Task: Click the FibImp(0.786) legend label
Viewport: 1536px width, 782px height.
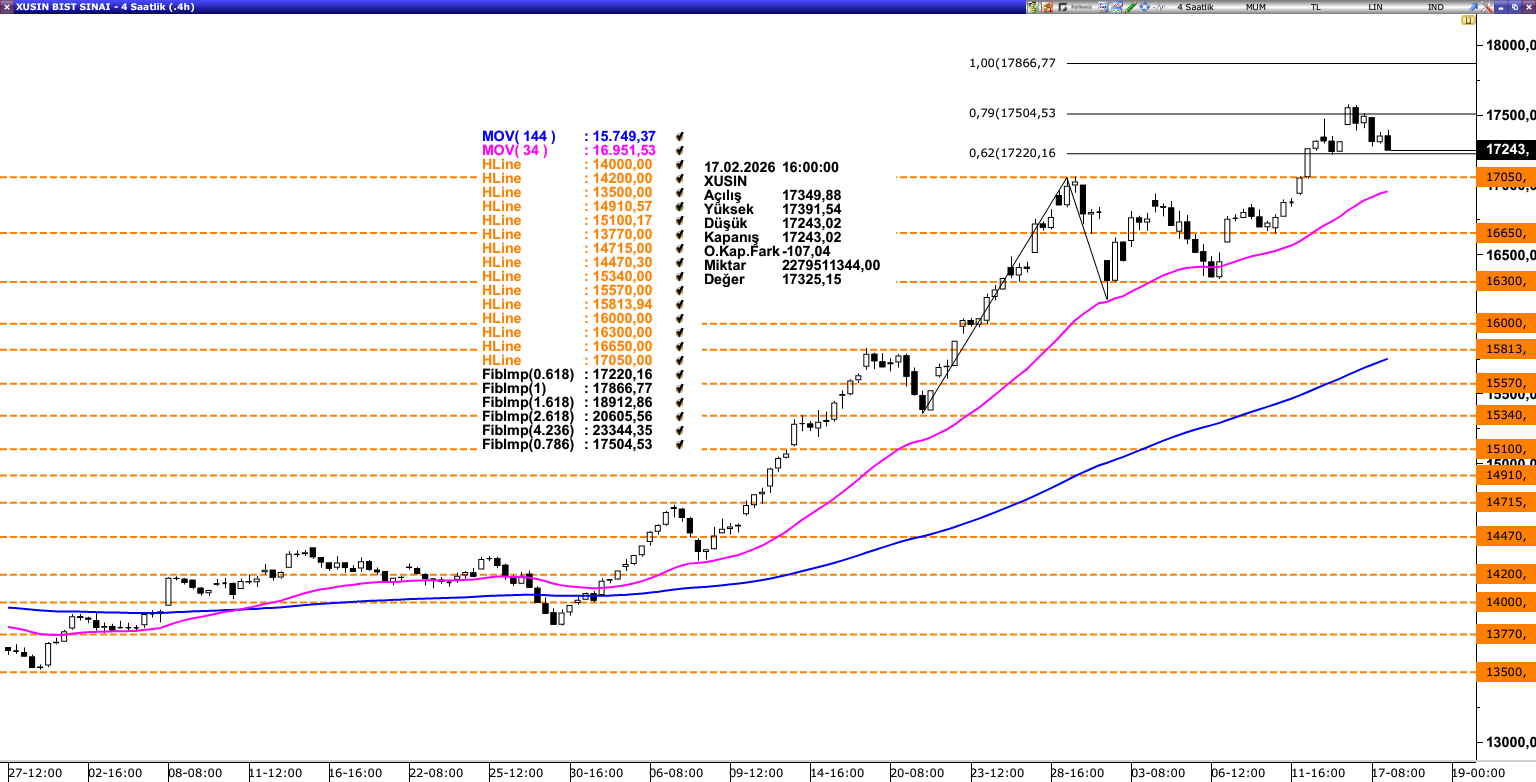Action: click(528, 444)
